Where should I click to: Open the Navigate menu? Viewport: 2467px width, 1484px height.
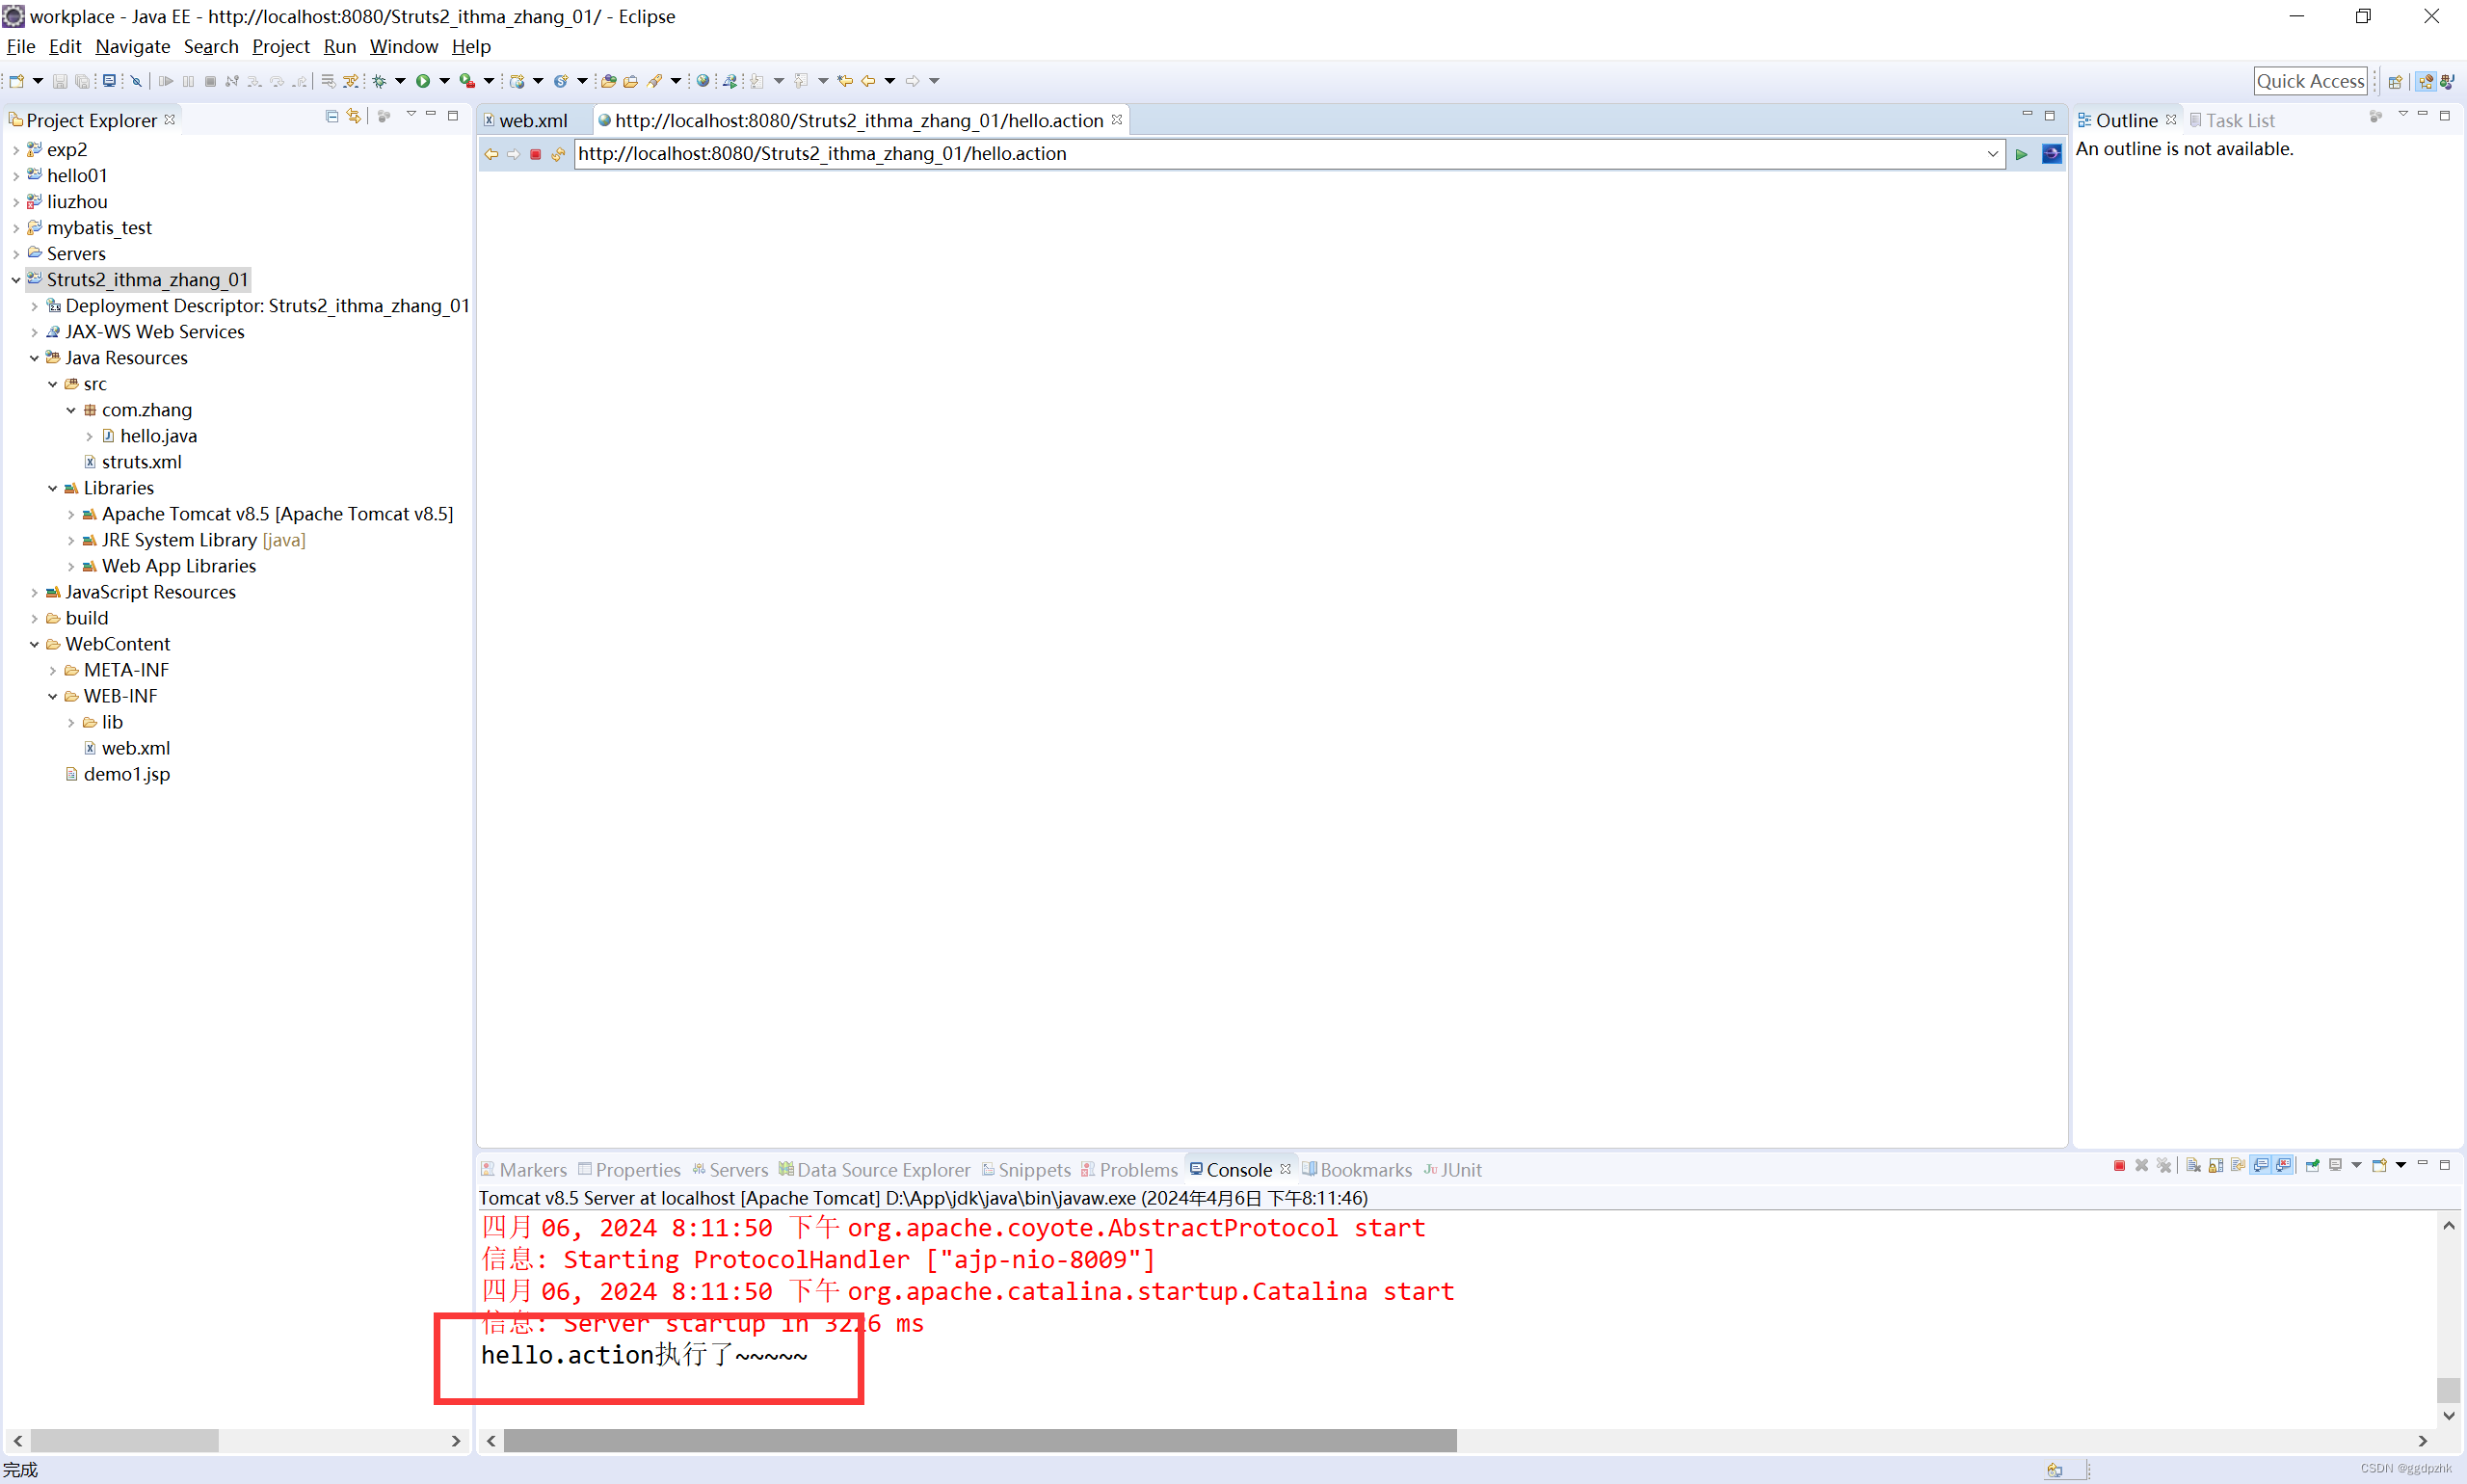133,46
